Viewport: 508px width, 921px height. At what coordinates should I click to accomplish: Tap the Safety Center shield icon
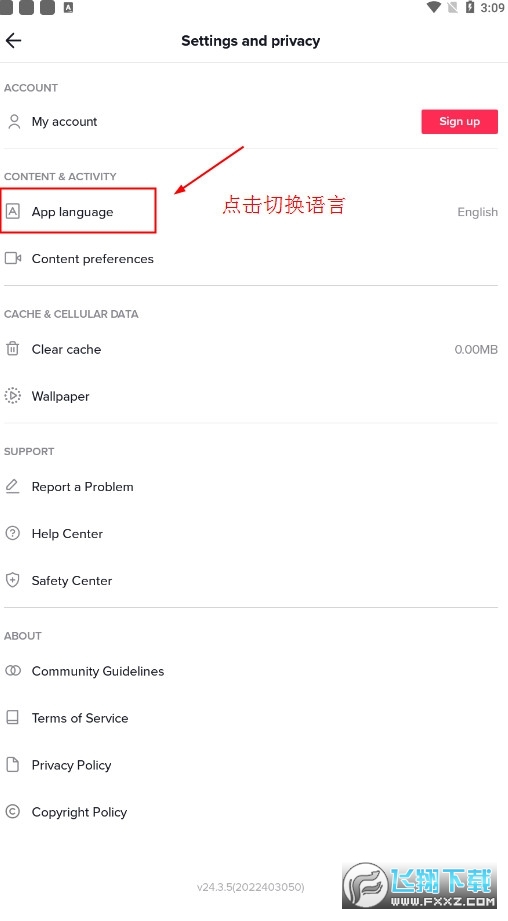pyautogui.click(x=12, y=580)
